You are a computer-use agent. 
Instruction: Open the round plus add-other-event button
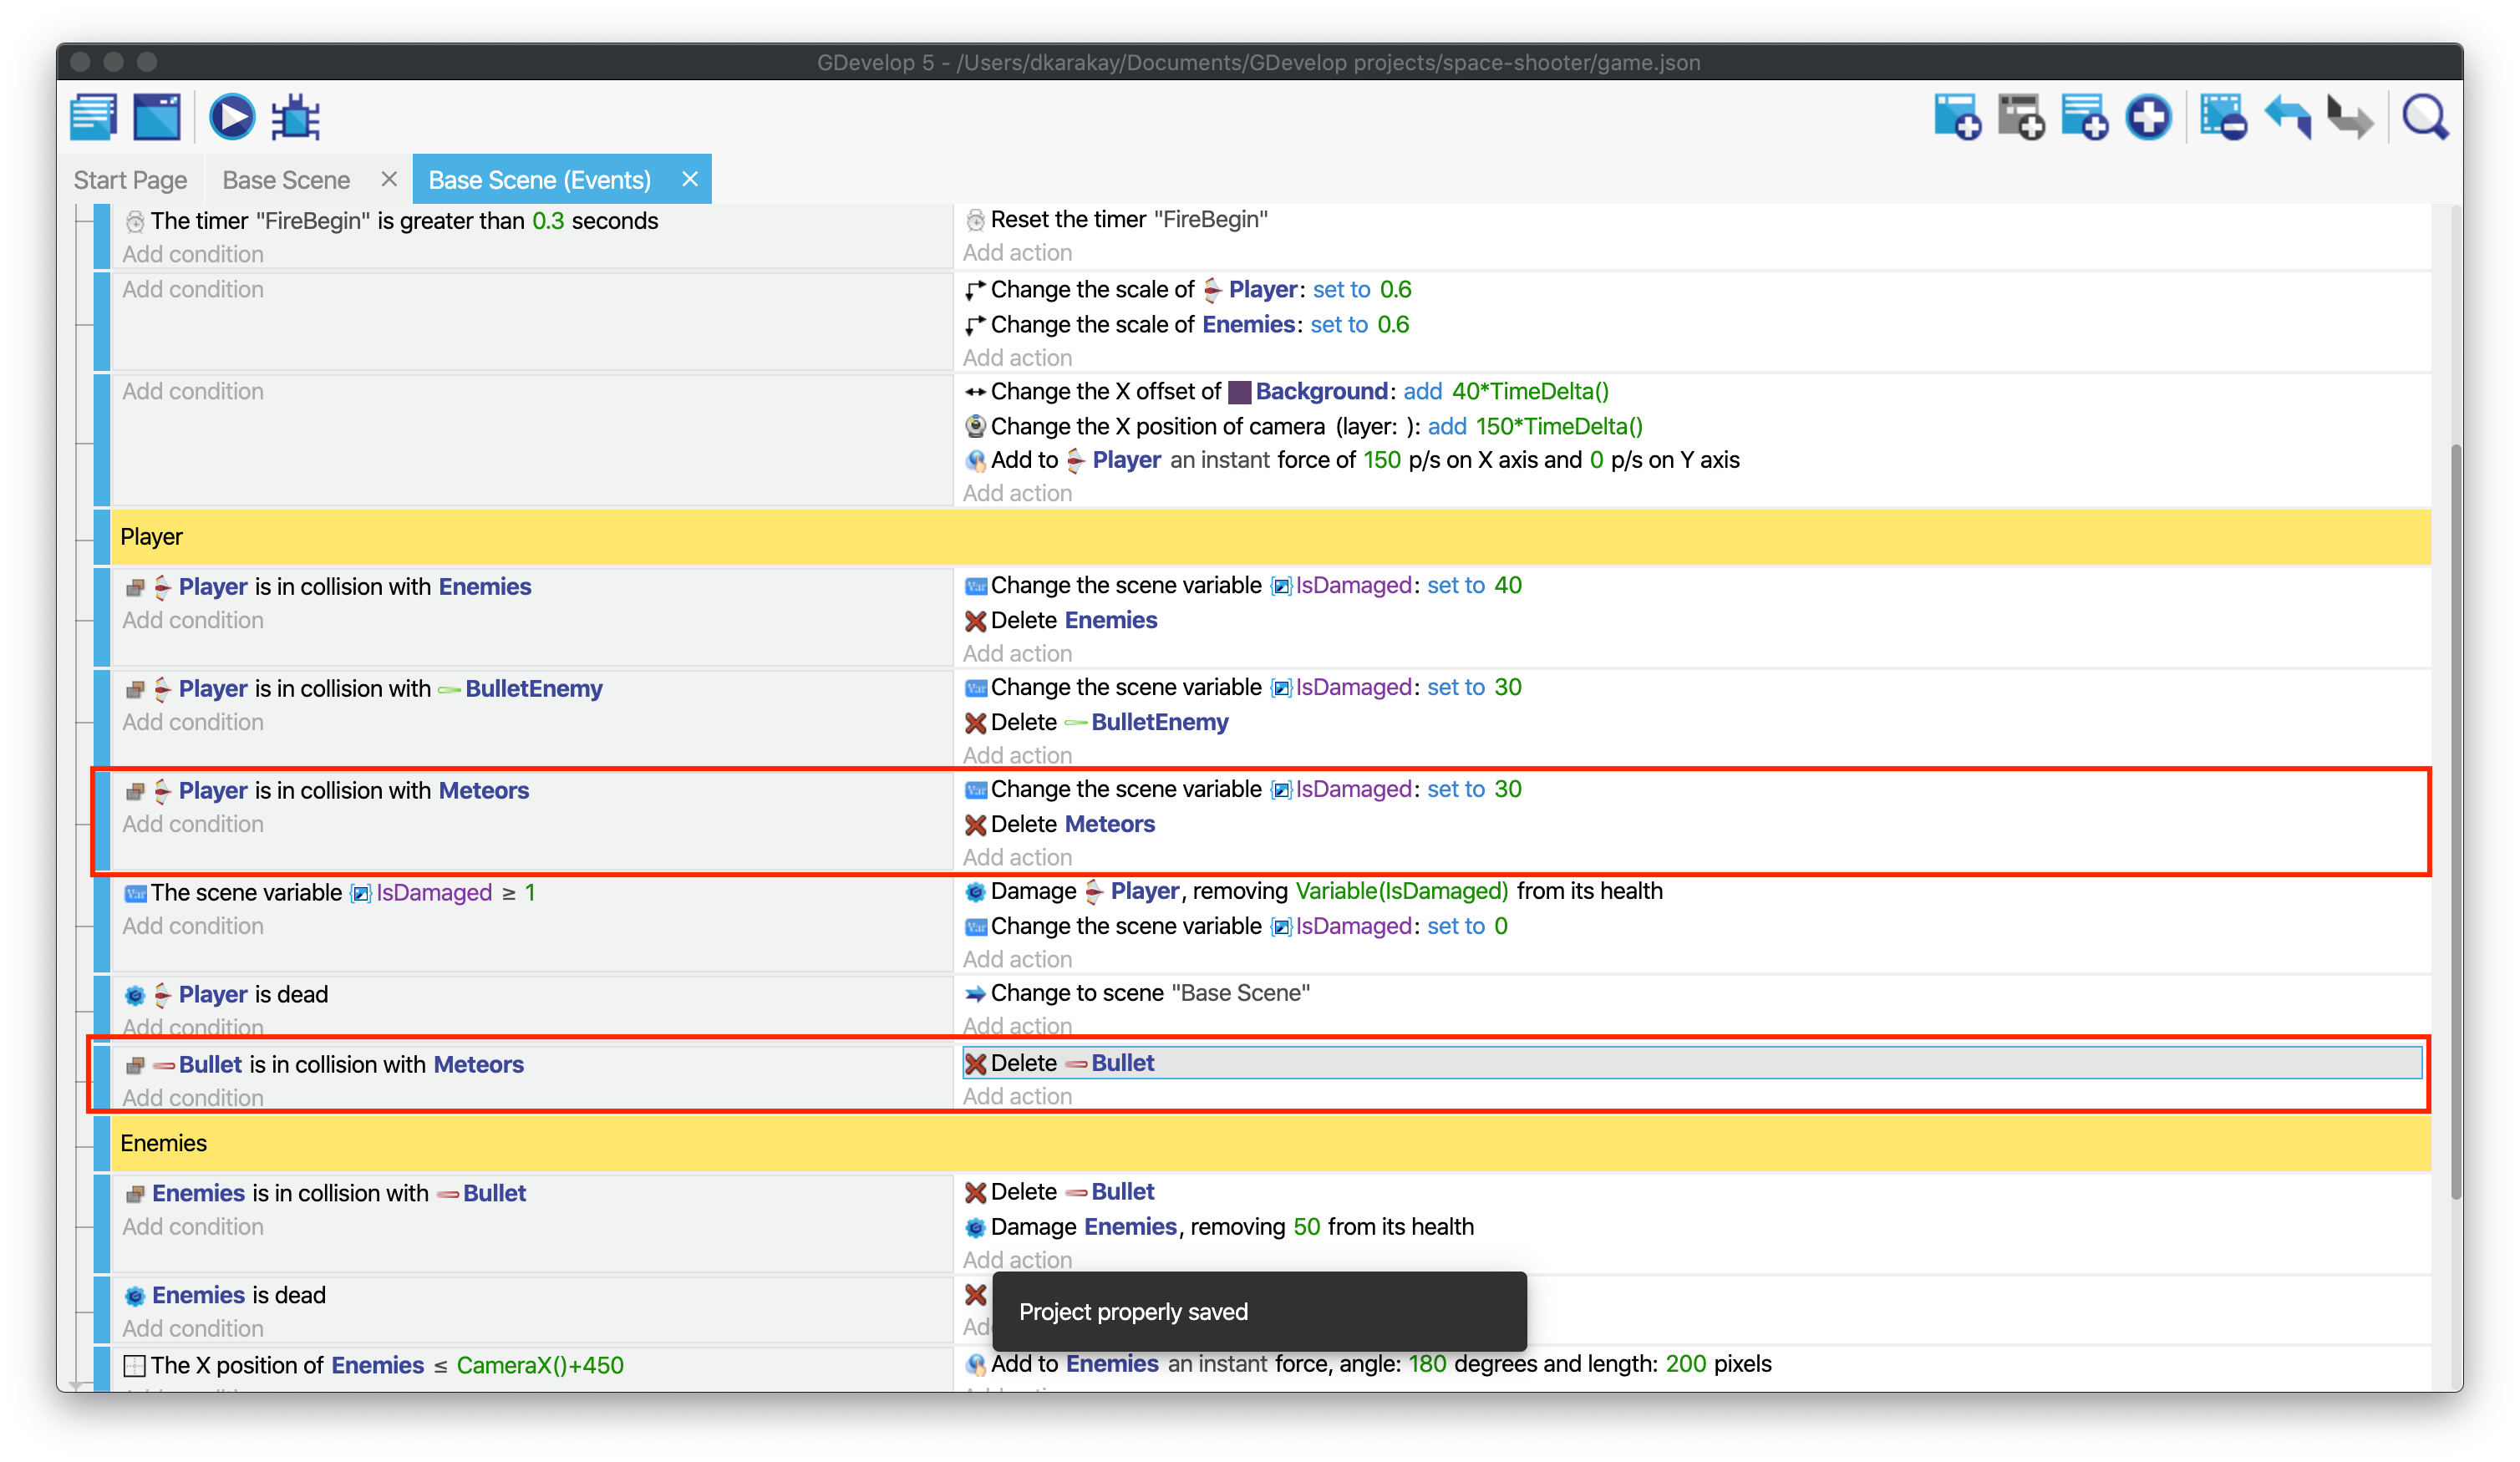click(2148, 118)
